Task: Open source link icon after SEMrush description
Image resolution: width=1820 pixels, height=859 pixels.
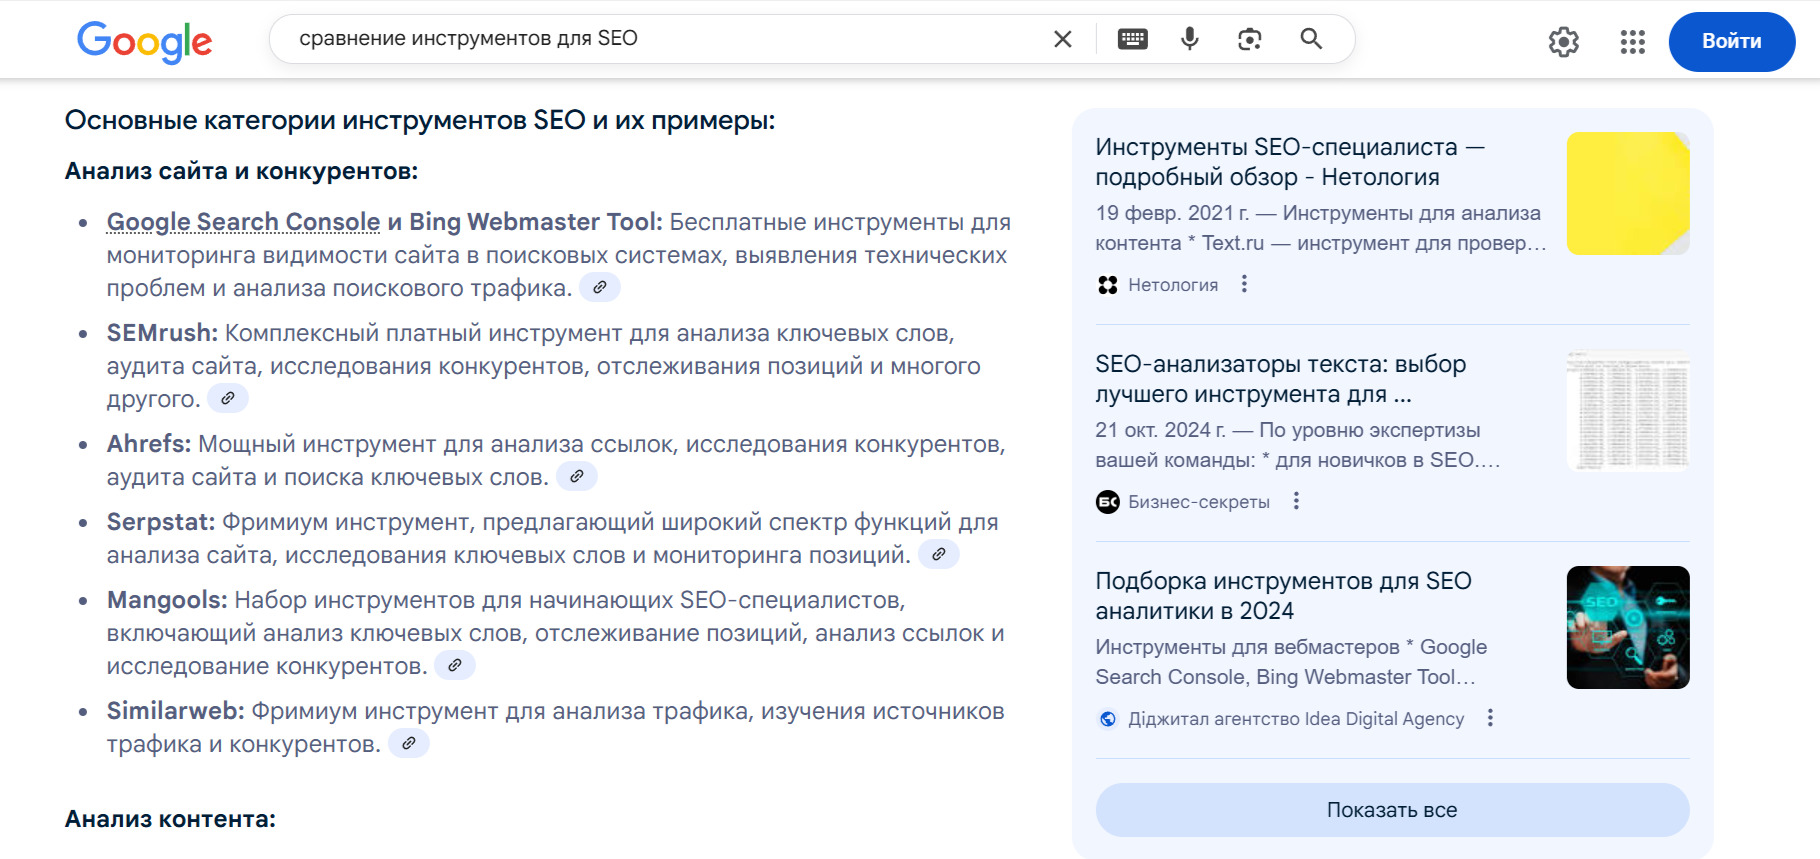Action: pos(228,398)
